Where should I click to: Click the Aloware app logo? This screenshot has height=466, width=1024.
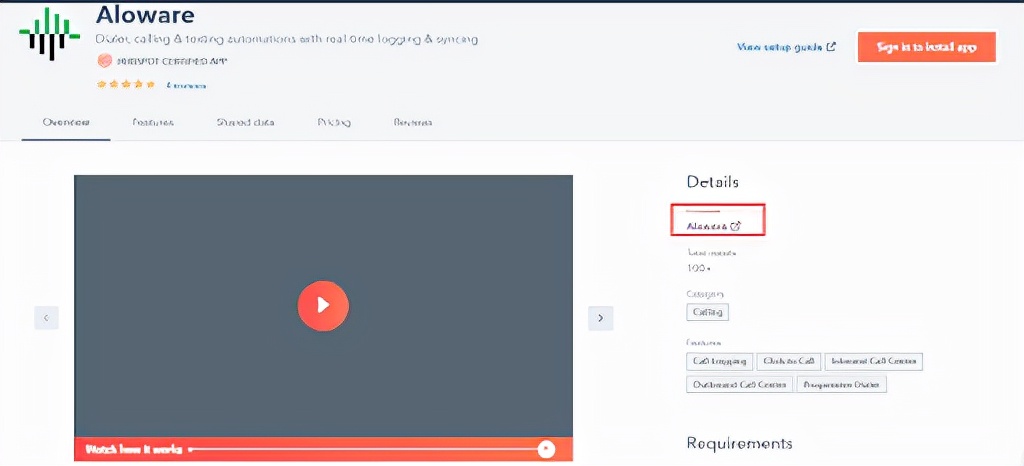50,34
